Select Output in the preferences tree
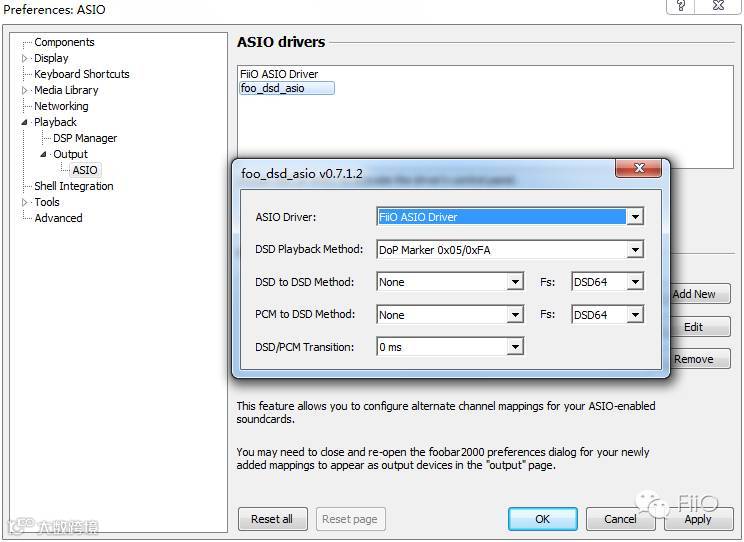The height and width of the screenshot is (542, 744). [70, 154]
